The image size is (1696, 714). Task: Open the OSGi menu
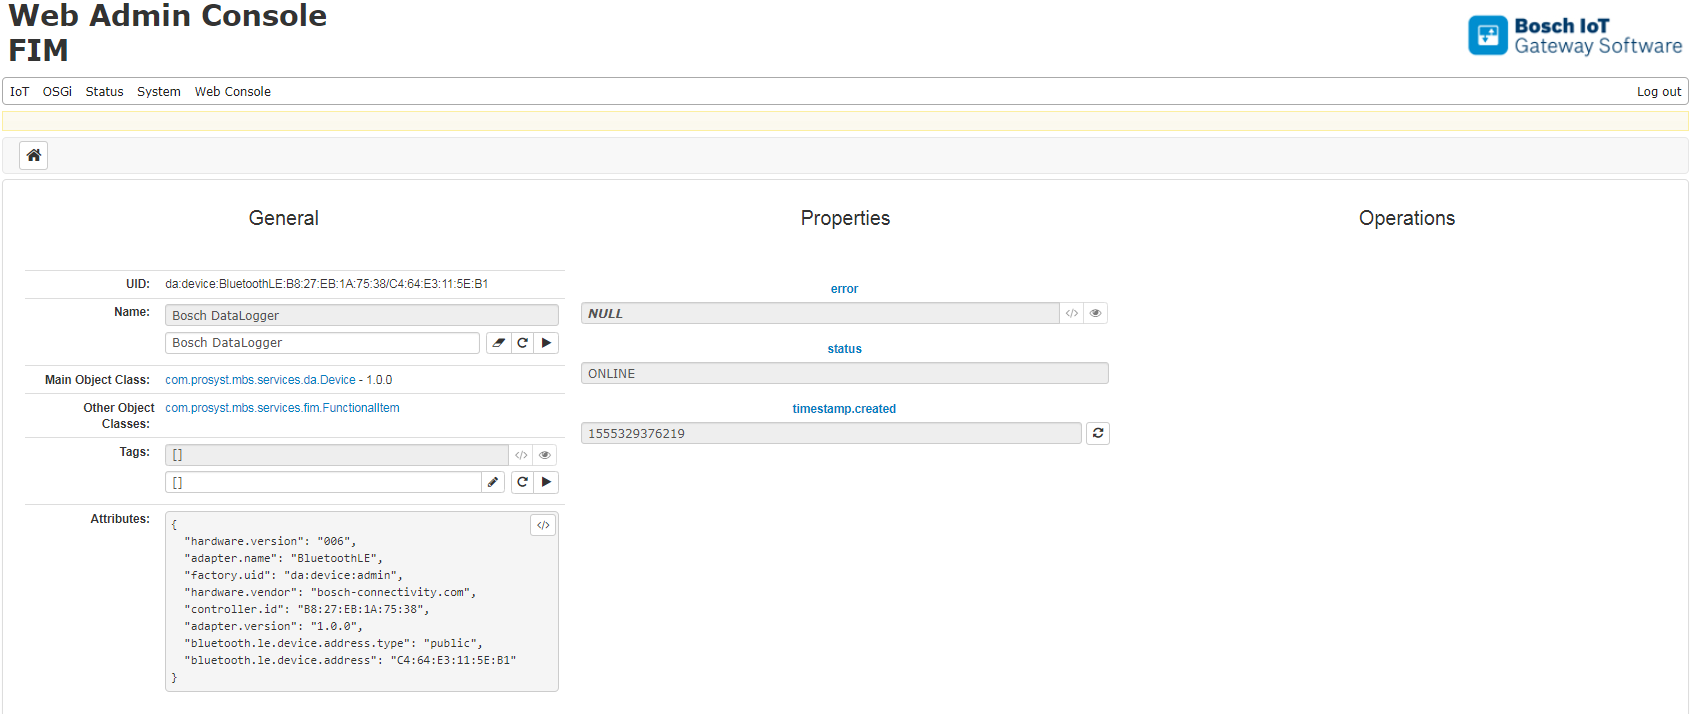pyautogui.click(x=57, y=91)
